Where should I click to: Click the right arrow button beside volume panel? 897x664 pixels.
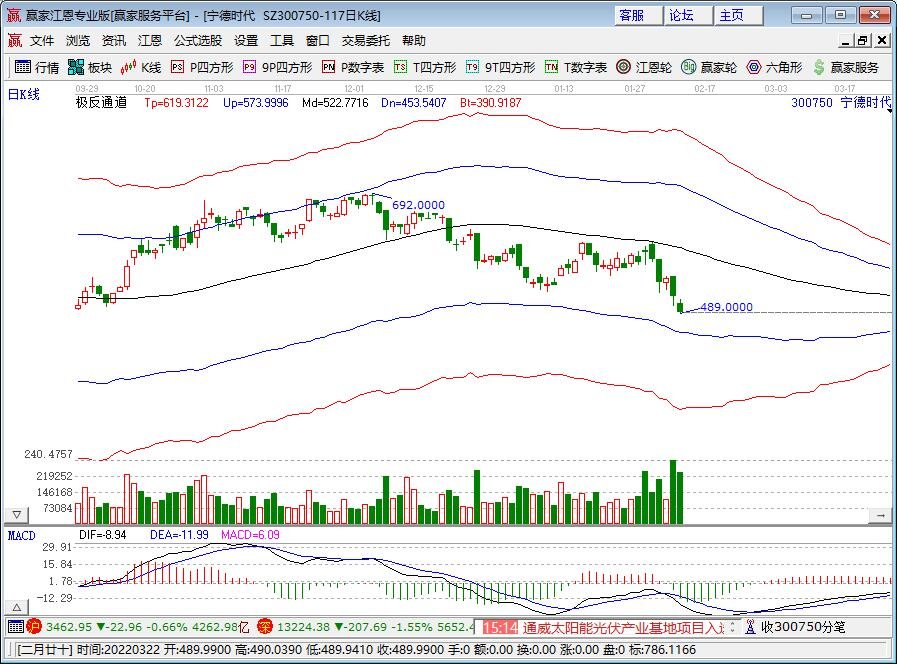tap(880, 516)
